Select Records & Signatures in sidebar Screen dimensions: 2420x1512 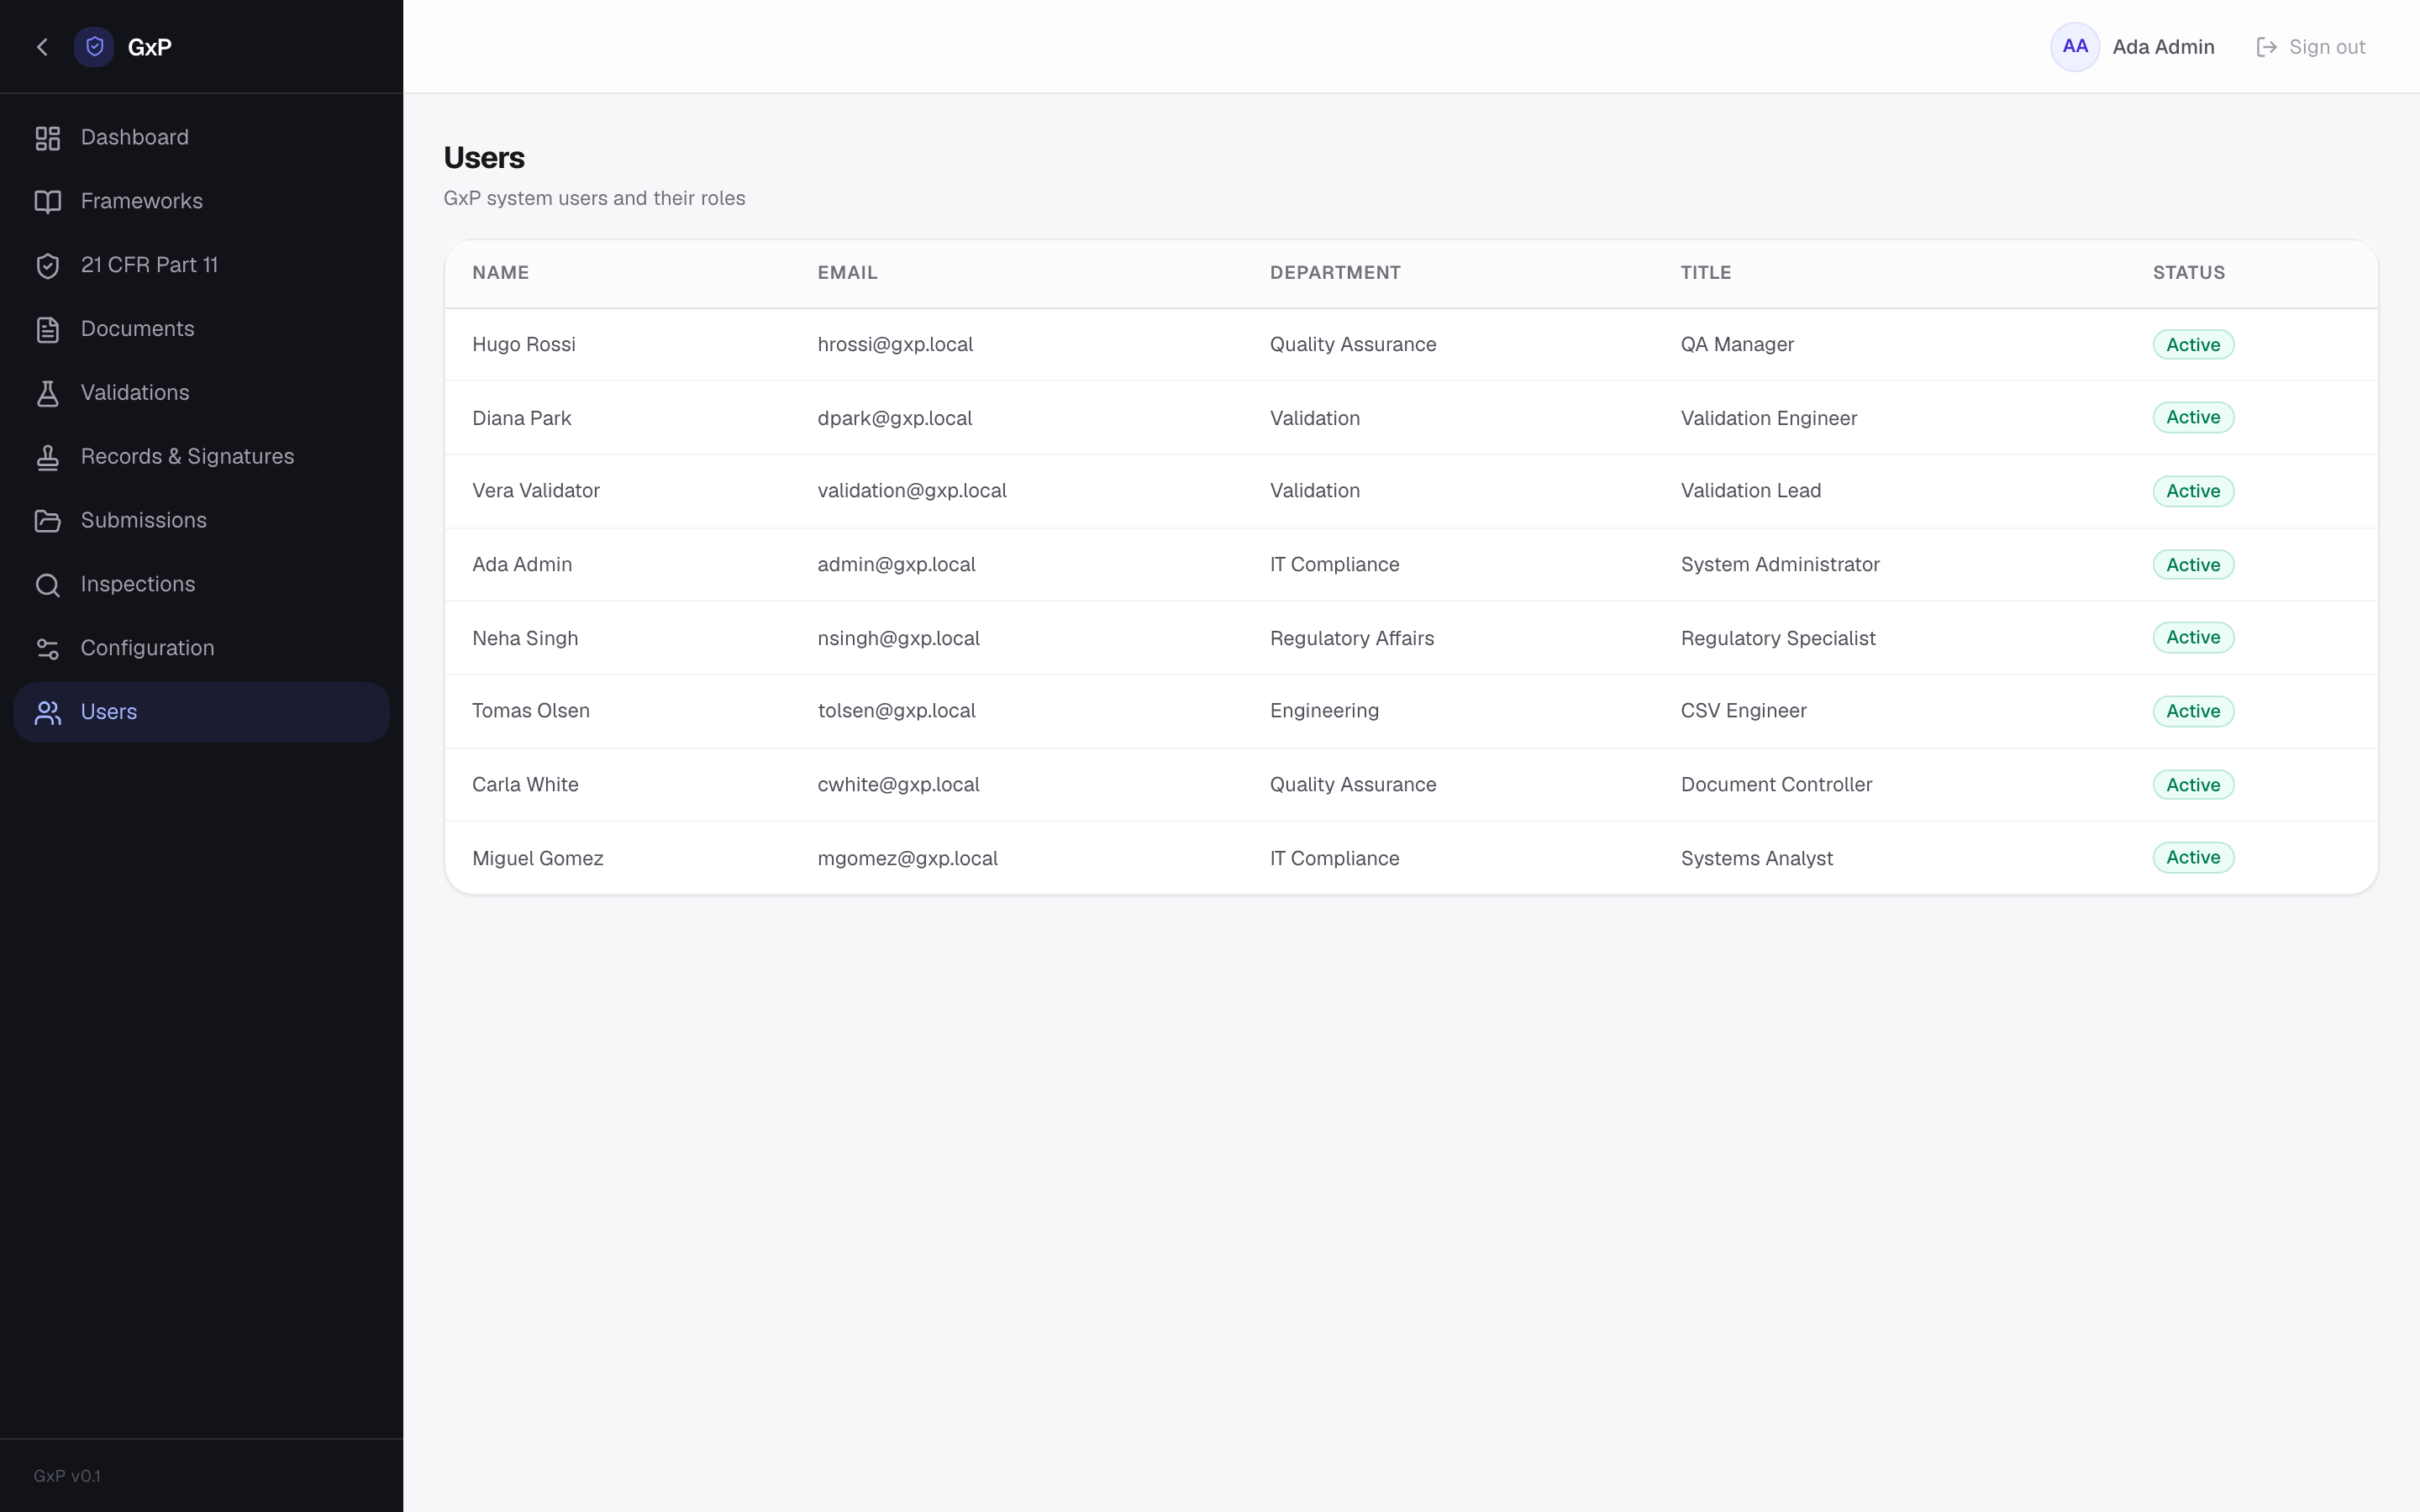(201, 457)
